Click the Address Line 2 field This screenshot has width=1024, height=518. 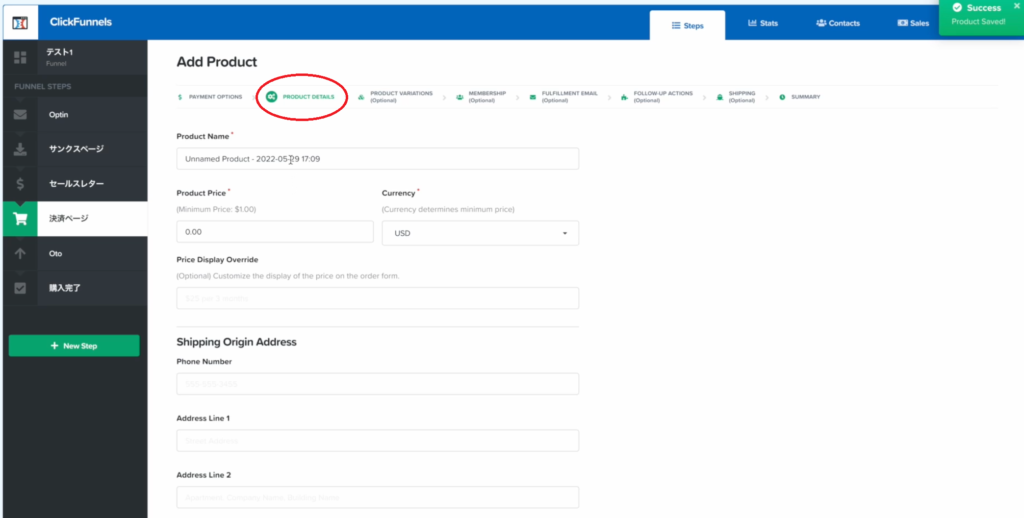click(x=377, y=498)
